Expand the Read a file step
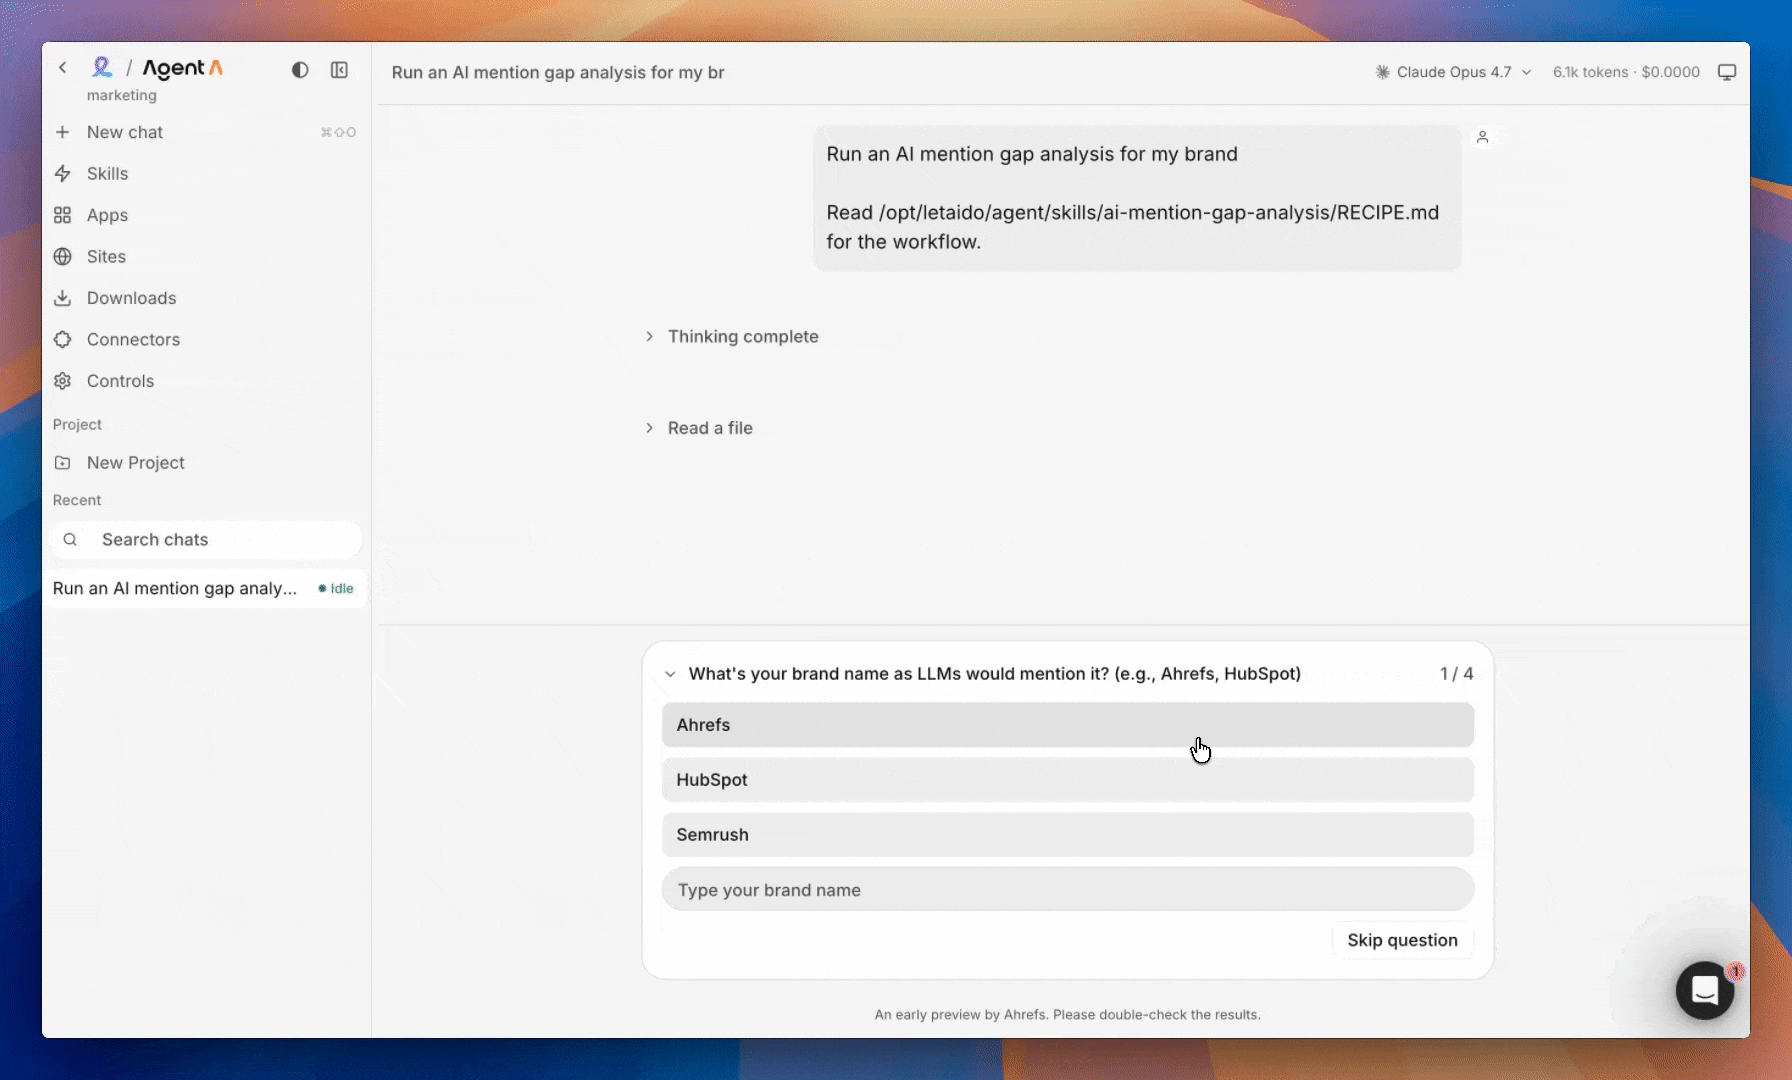This screenshot has height=1080, width=1792. [x=699, y=428]
